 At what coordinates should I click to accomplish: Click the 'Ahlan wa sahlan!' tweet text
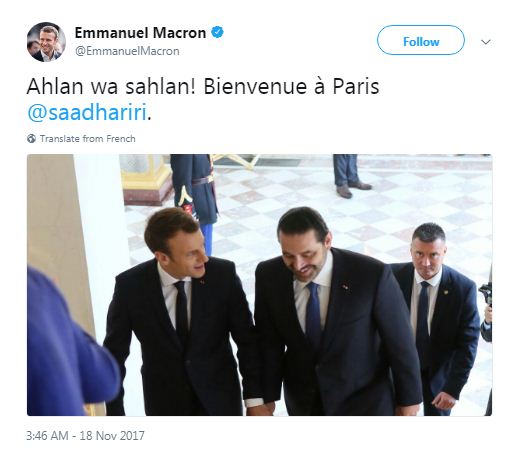coord(111,86)
